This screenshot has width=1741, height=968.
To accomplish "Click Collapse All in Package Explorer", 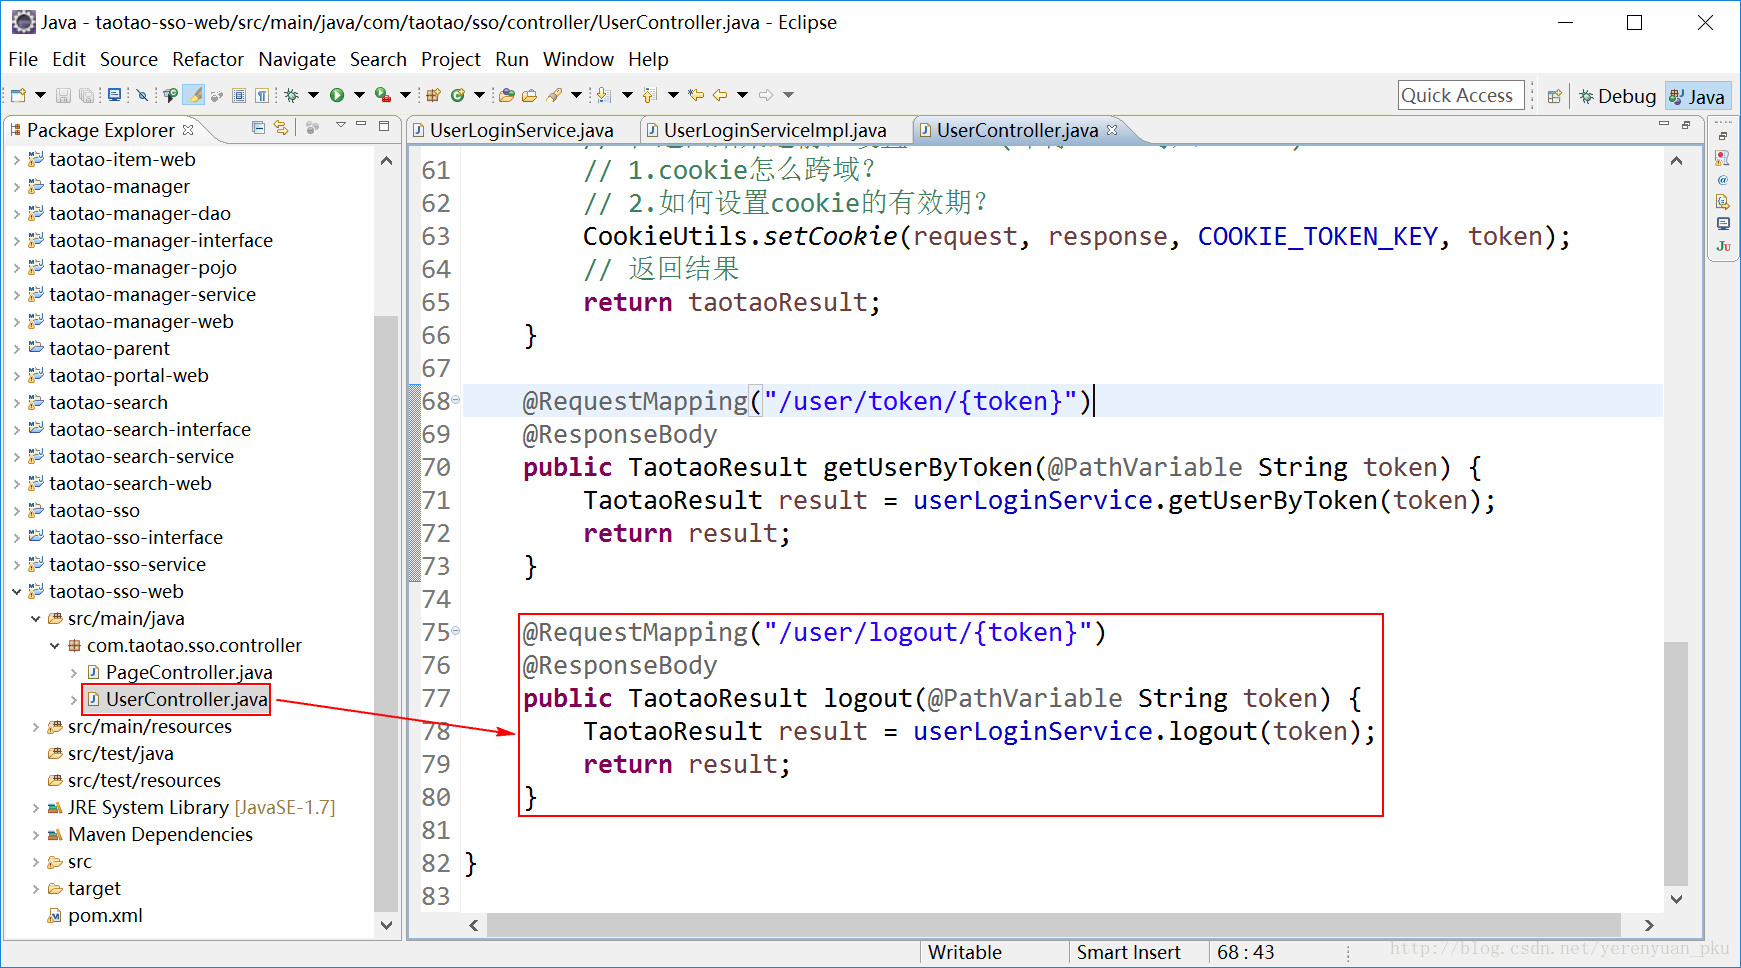I will 258,128.
